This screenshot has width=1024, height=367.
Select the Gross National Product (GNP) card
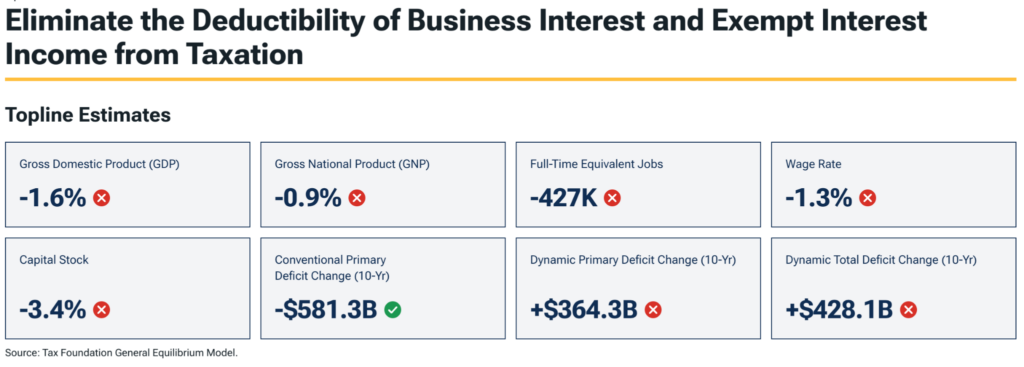(x=383, y=184)
